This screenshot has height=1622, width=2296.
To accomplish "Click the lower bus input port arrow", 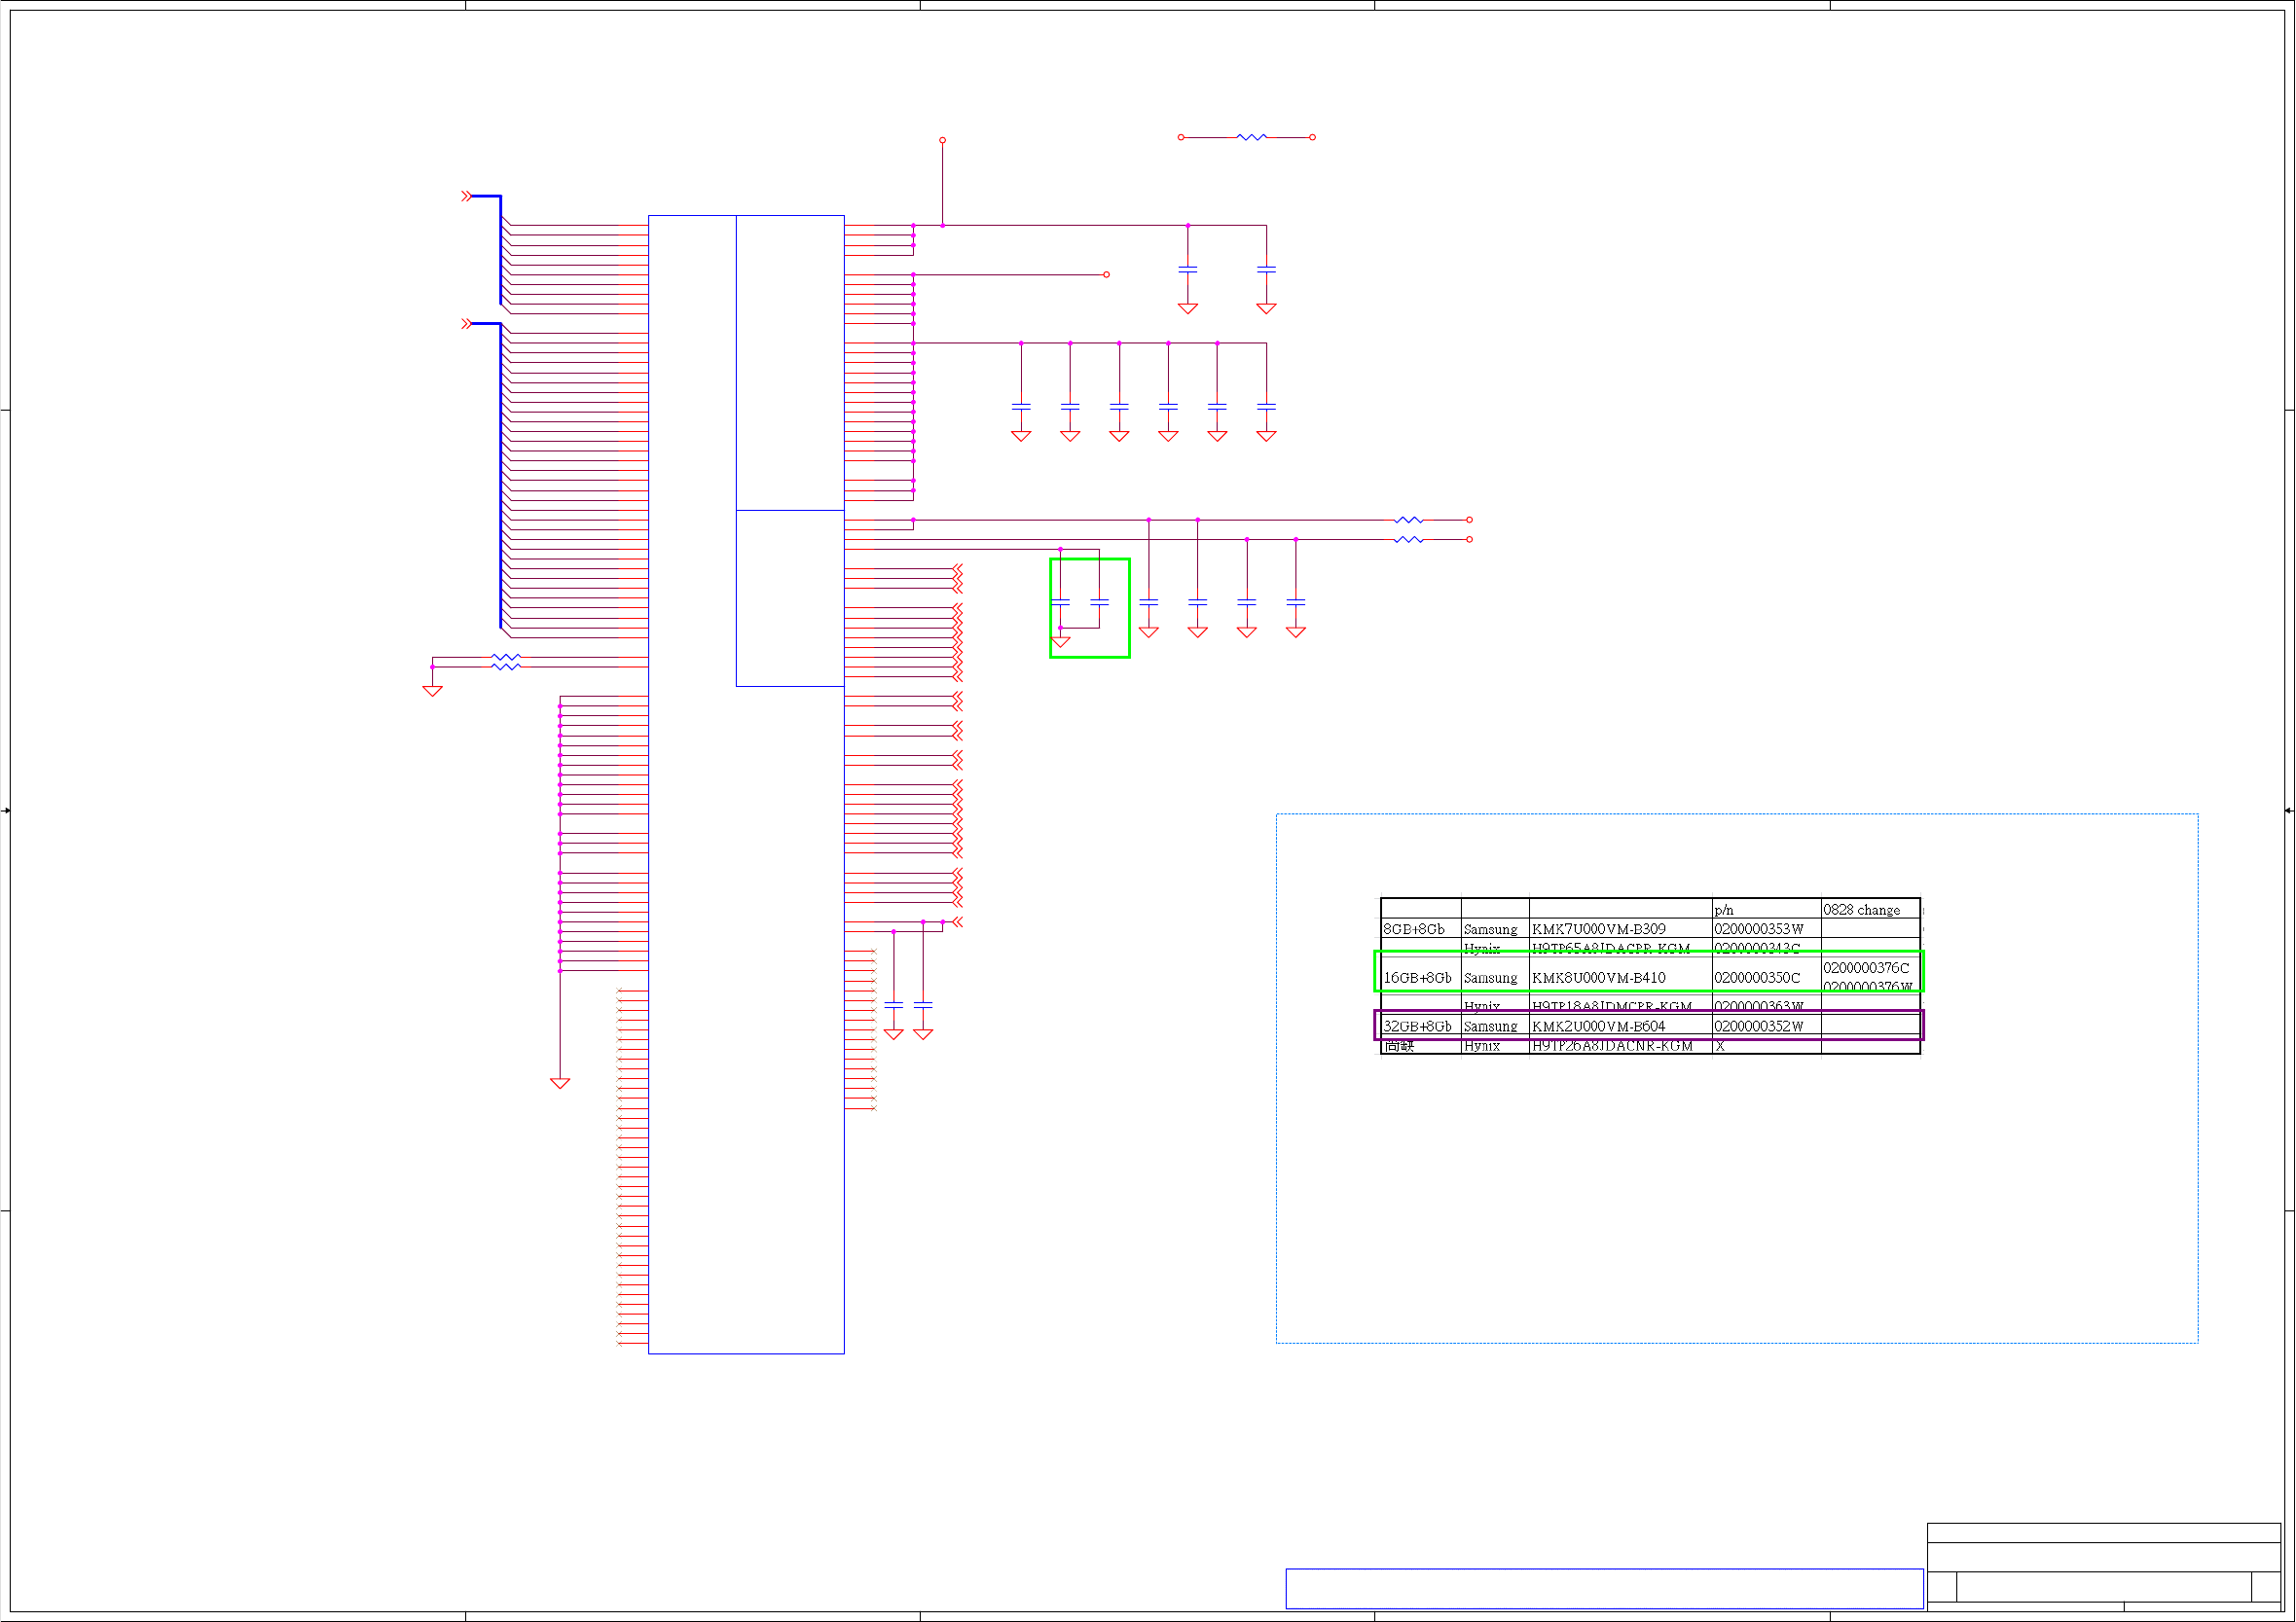I will [x=466, y=324].
